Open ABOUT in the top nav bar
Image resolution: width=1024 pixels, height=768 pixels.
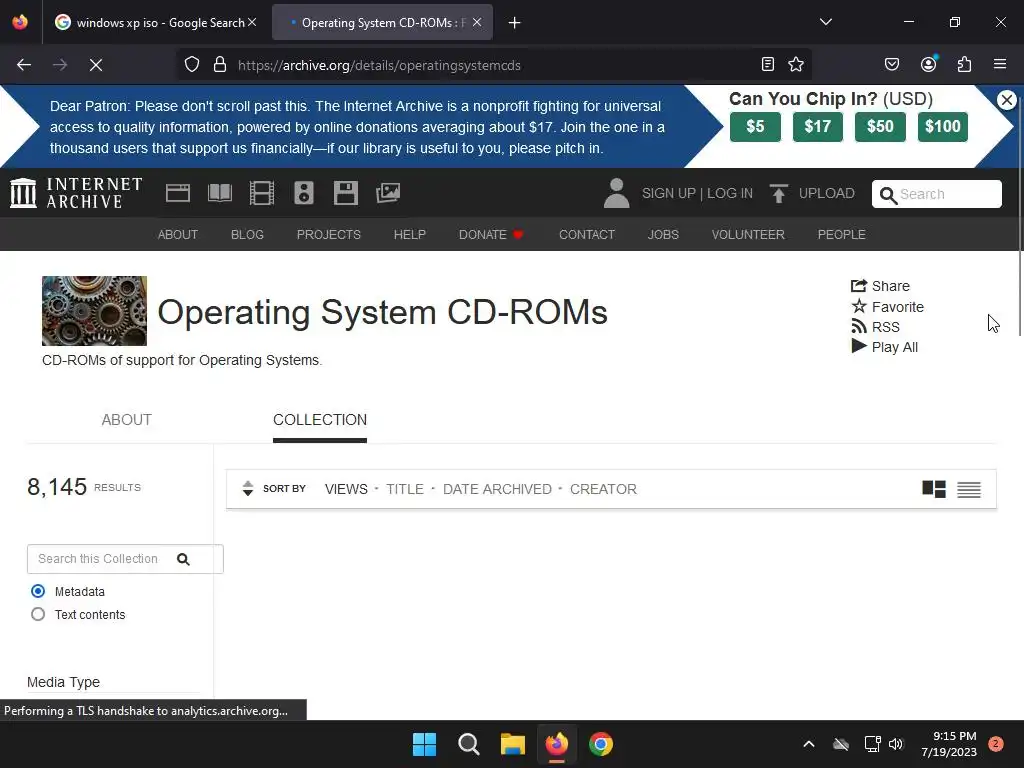pos(178,234)
